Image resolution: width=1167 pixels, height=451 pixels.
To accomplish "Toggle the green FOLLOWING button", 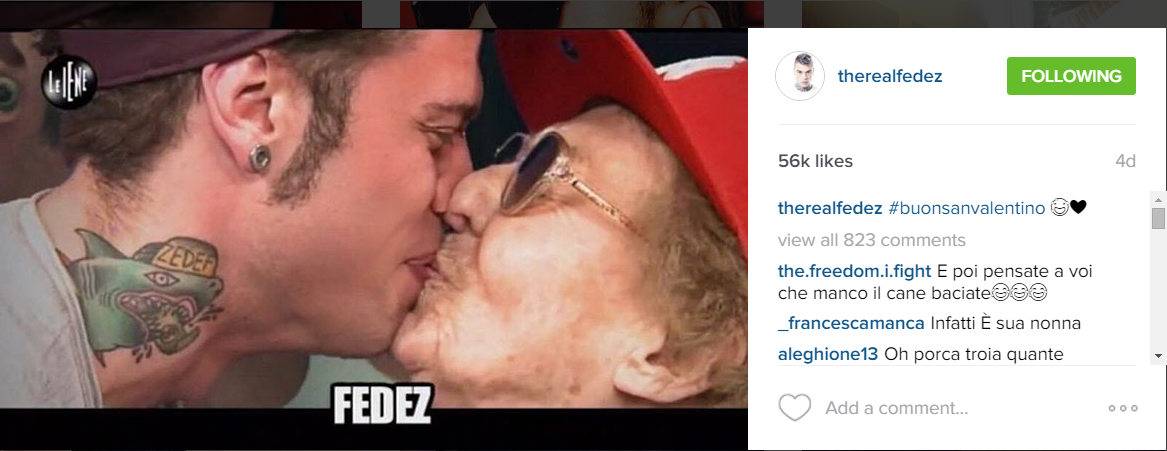I will 1071,76.
